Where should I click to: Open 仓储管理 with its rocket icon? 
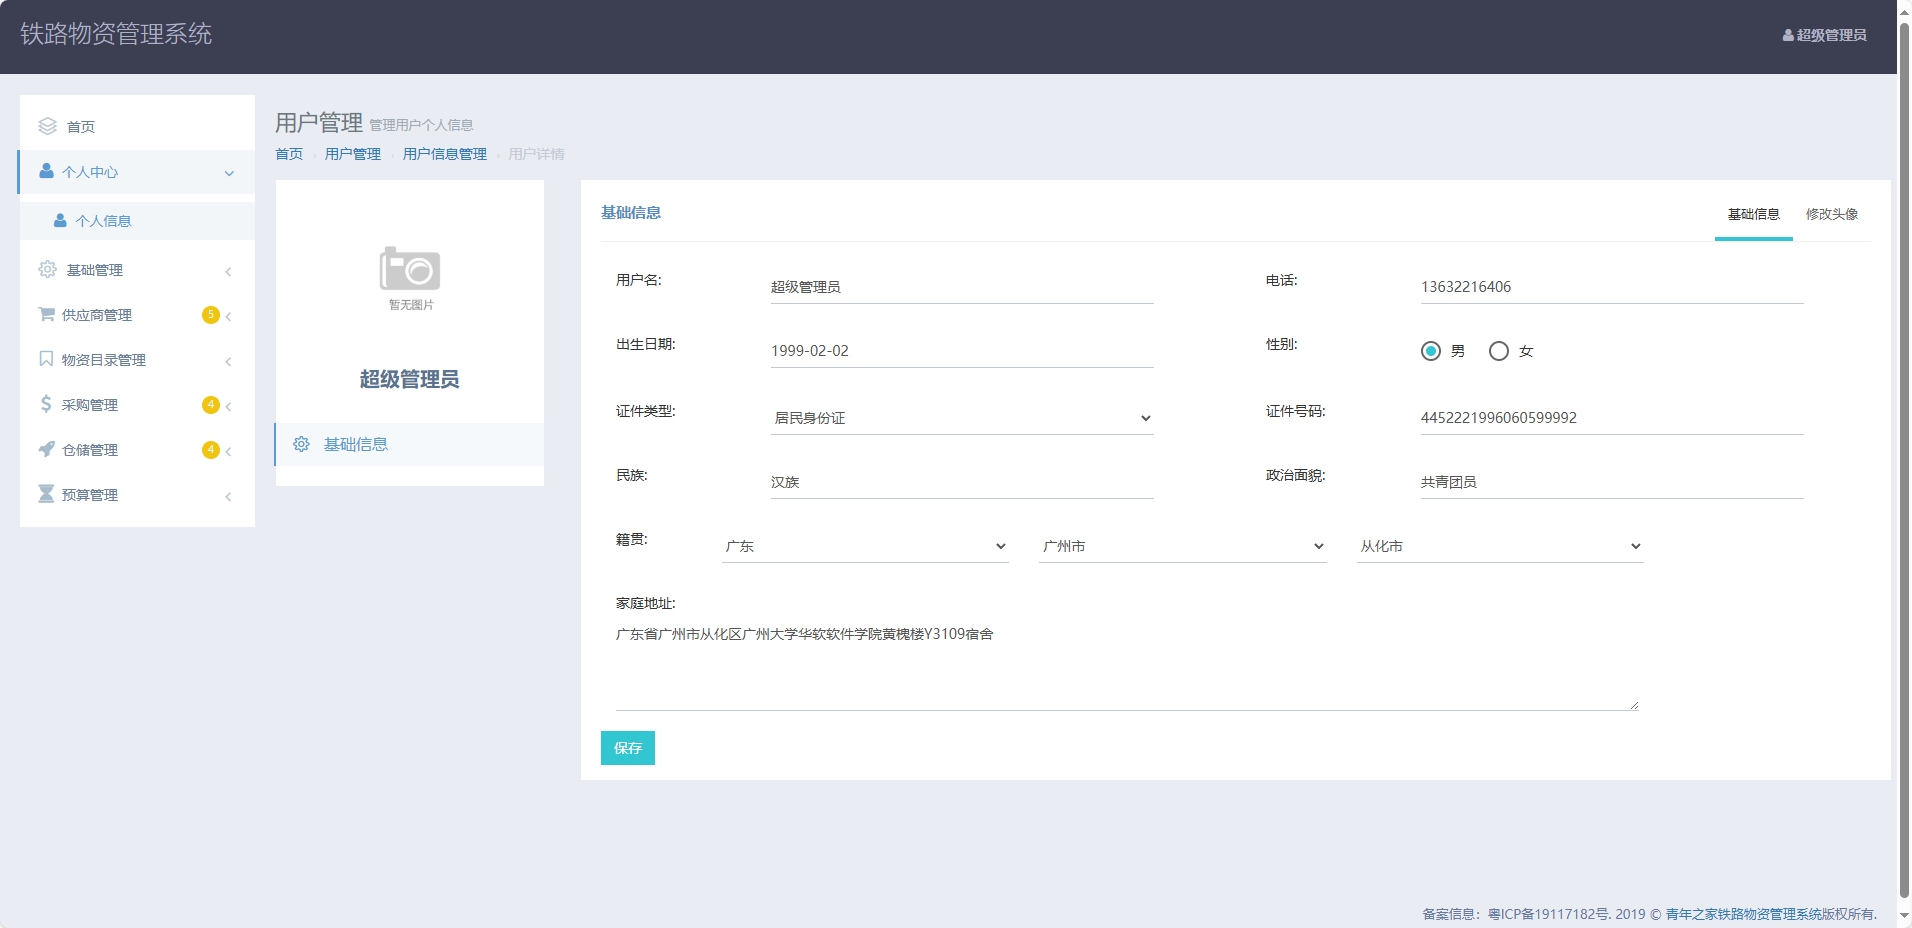click(46, 449)
